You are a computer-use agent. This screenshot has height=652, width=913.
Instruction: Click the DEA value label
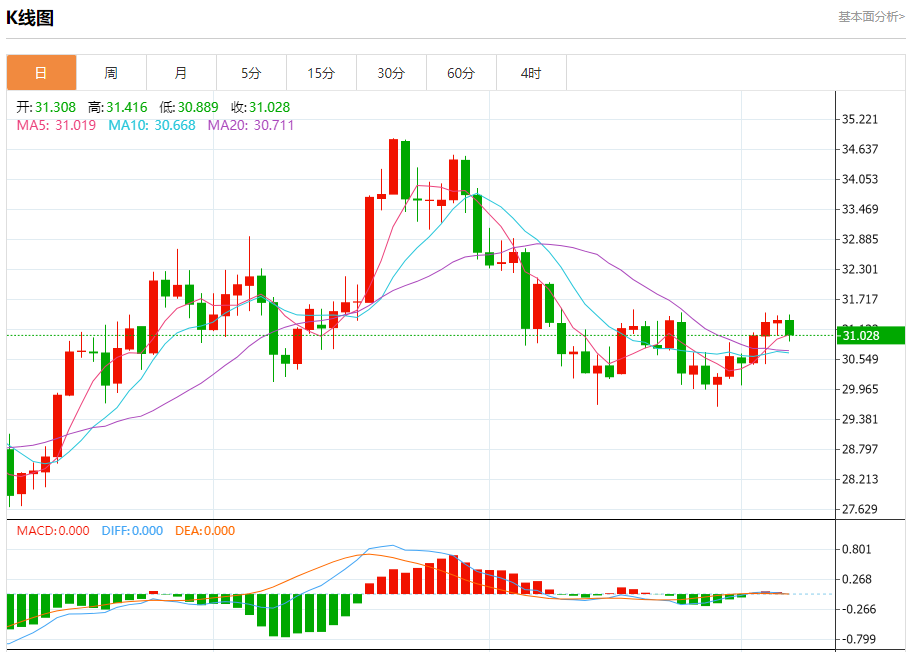click(205, 531)
